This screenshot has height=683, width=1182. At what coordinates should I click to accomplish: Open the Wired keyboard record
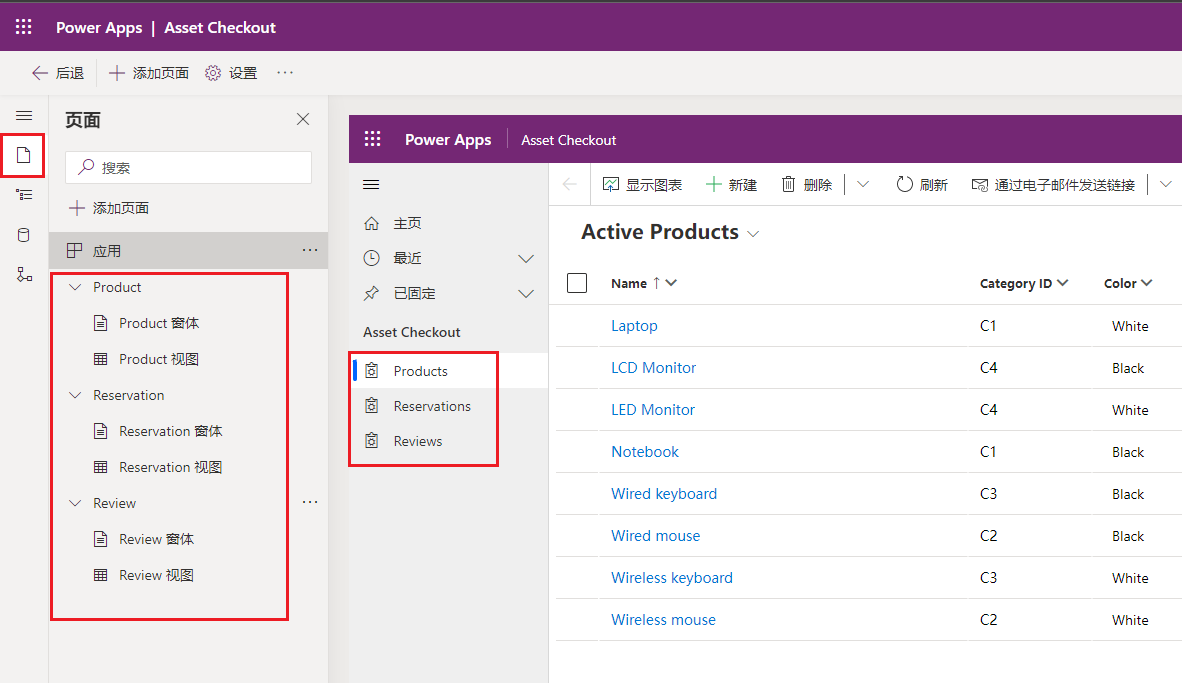(664, 494)
